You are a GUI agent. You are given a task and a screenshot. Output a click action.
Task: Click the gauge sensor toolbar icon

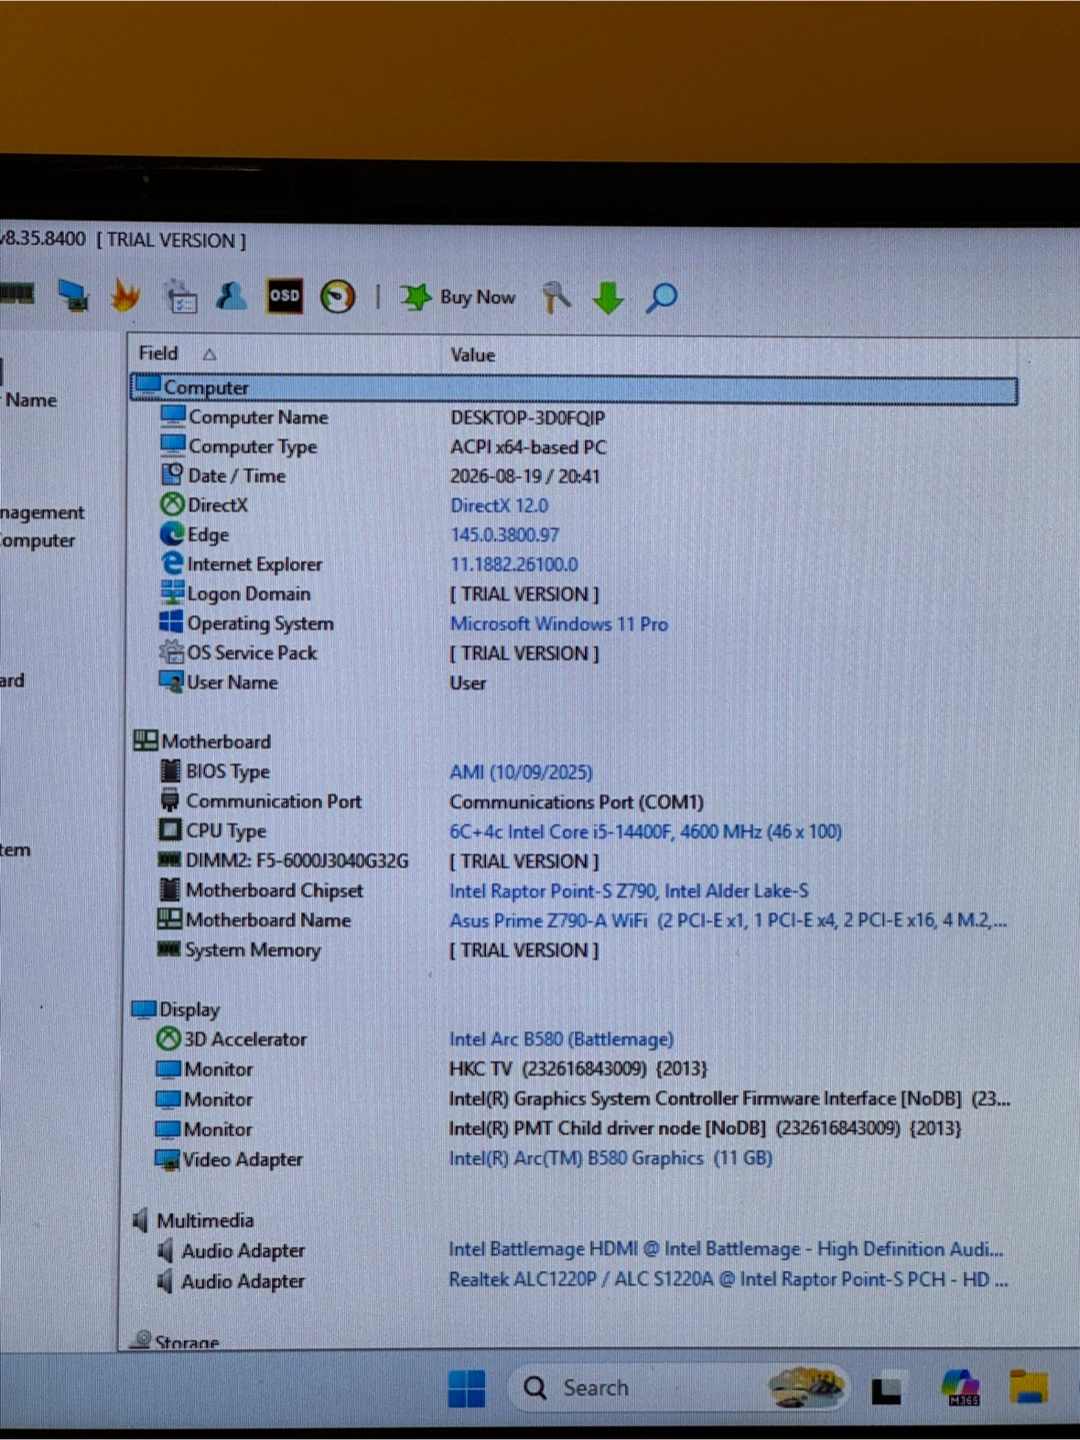[x=338, y=297]
